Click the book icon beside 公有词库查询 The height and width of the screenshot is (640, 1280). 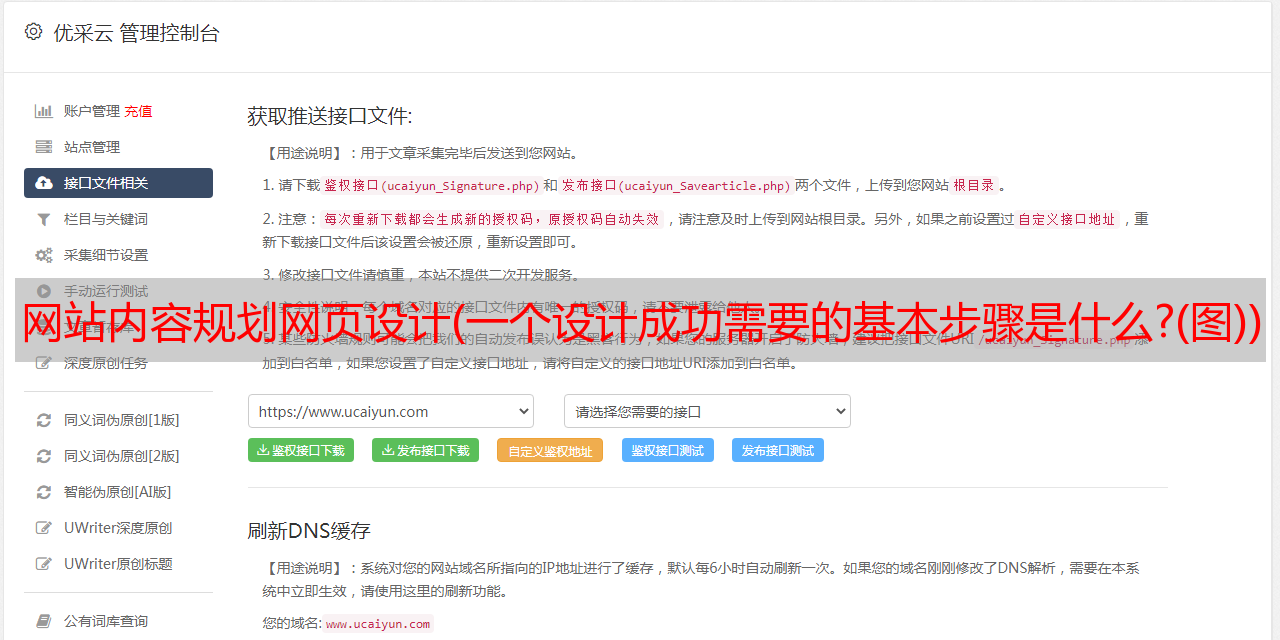(x=44, y=621)
